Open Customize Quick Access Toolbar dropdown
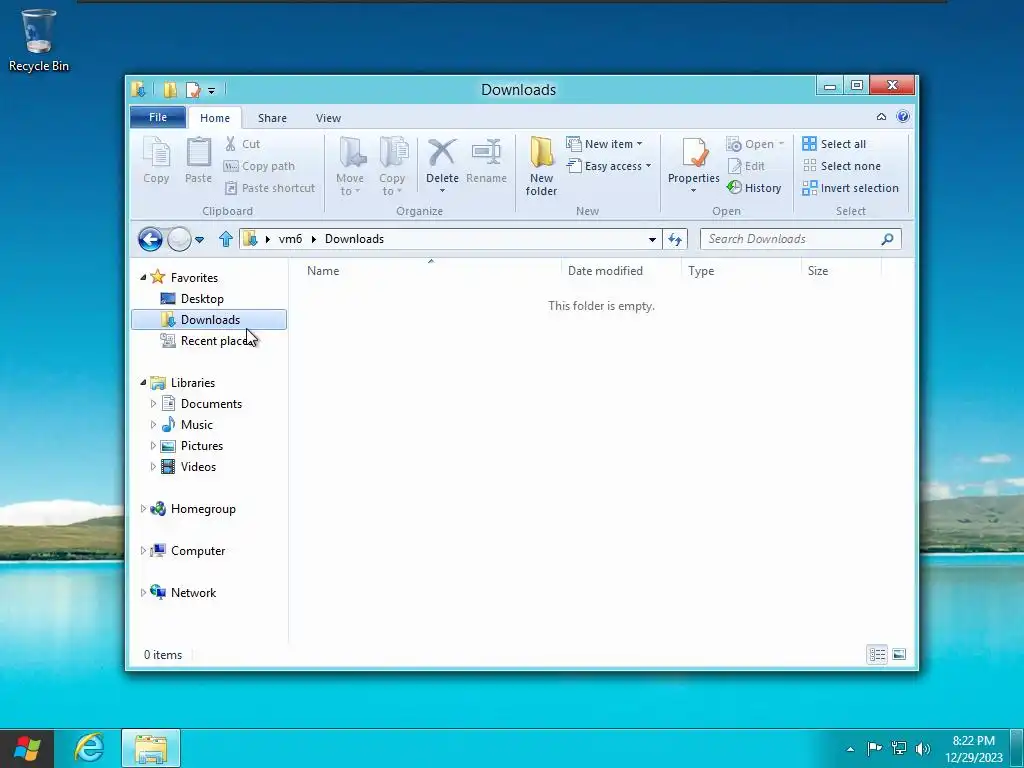 [212, 91]
